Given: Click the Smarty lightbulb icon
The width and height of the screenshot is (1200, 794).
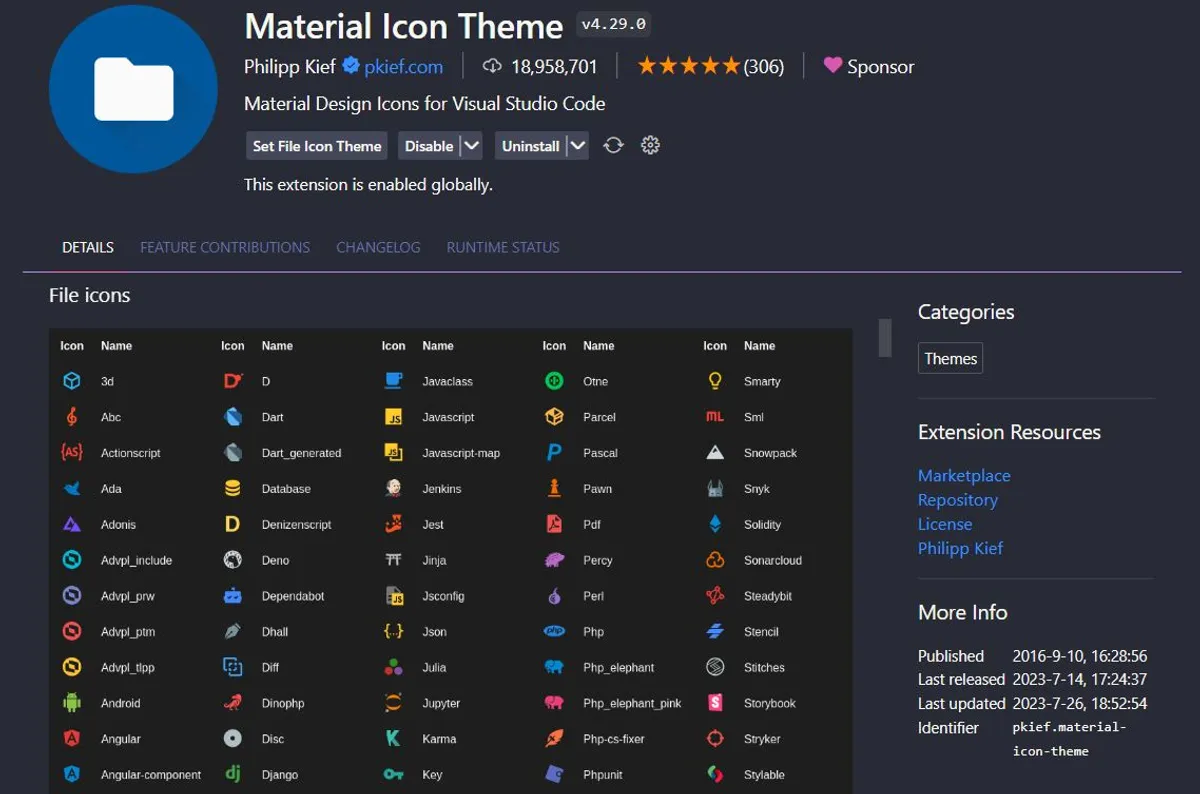Looking at the screenshot, I should [x=715, y=381].
